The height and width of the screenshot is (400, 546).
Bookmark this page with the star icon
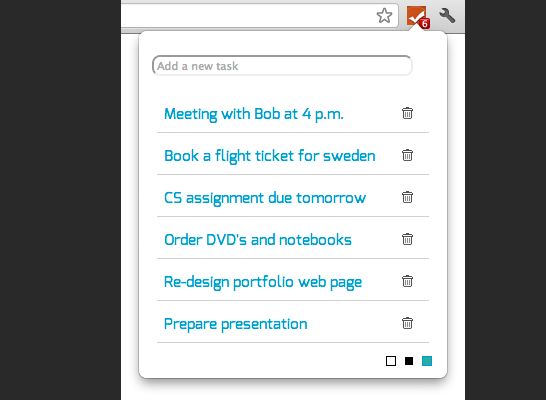pos(384,16)
